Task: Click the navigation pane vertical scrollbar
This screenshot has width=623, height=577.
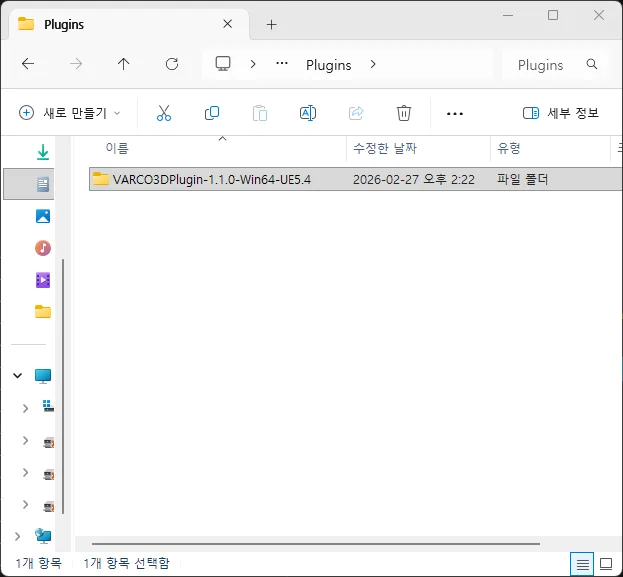Action: 63,386
